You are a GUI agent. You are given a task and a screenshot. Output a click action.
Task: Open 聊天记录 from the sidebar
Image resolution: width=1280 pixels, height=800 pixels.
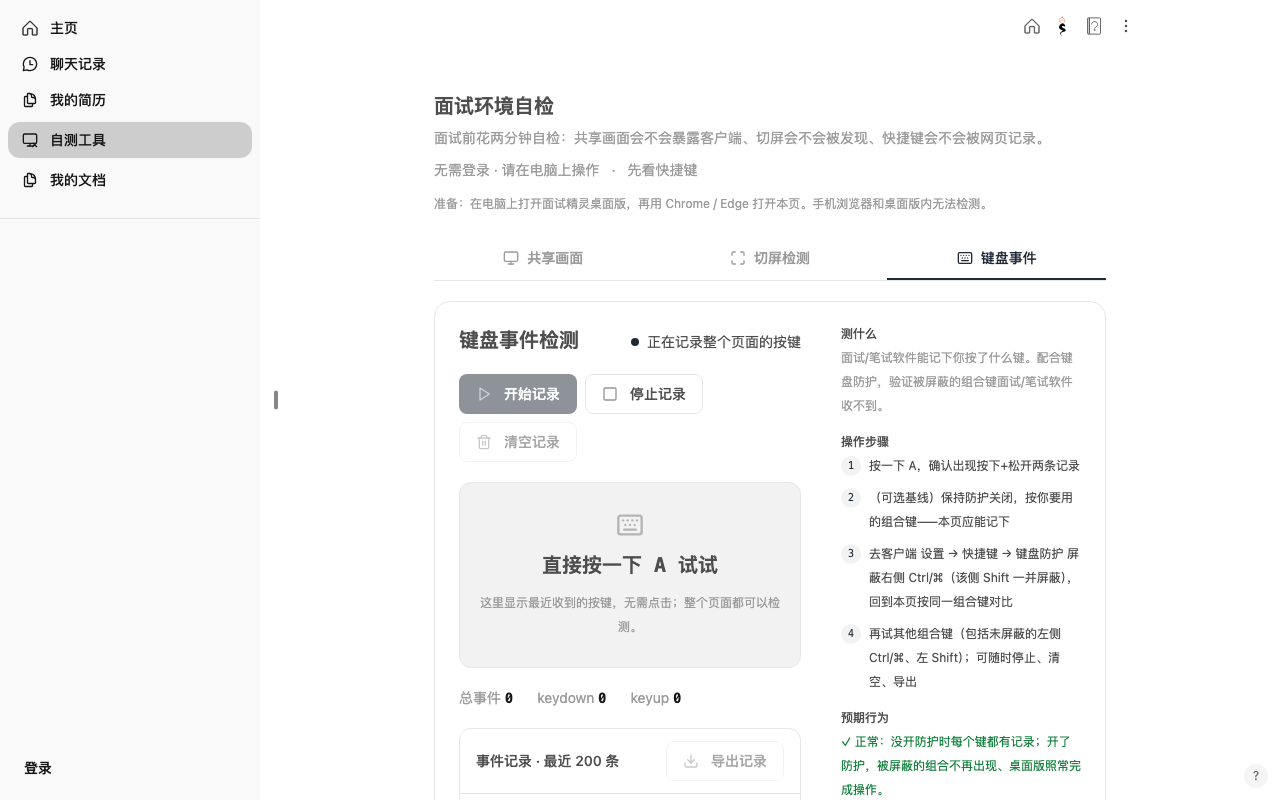point(130,64)
